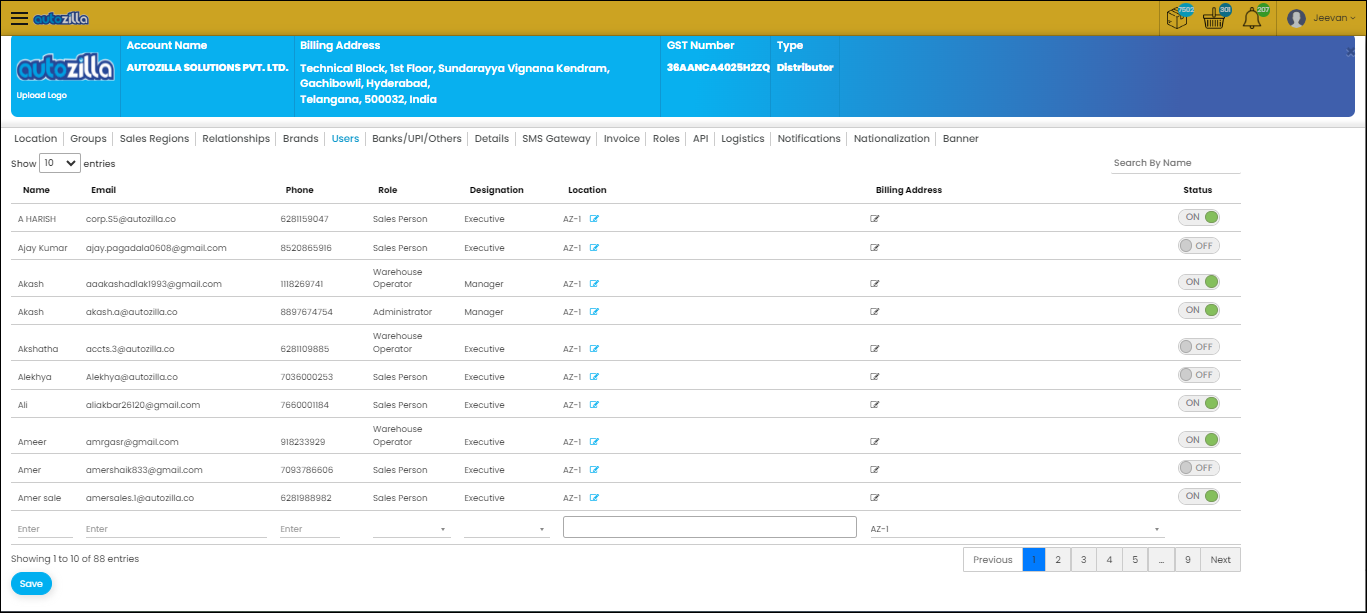
Task: Click the user avatar icon
Action: point(1296,18)
